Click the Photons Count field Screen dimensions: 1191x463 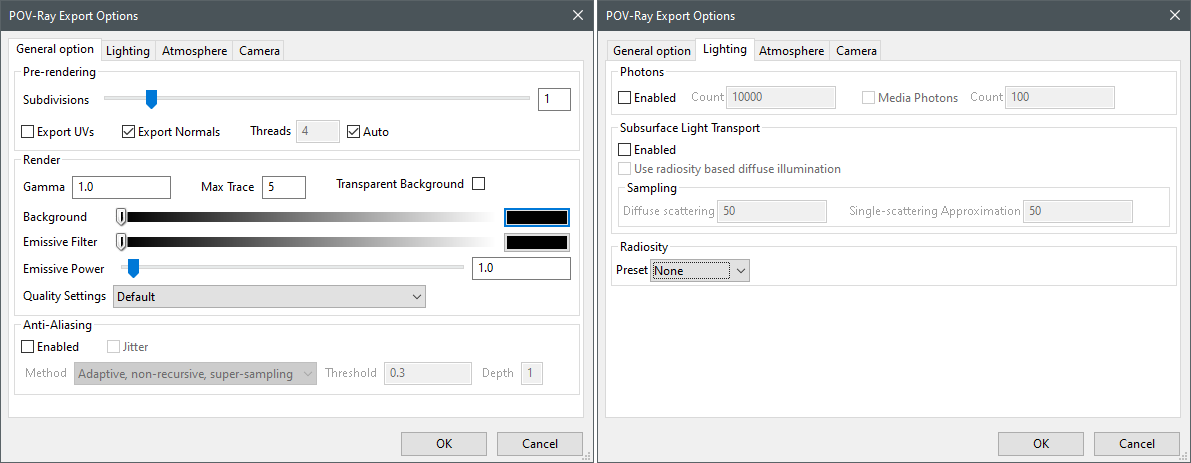click(x=782, y=97)
